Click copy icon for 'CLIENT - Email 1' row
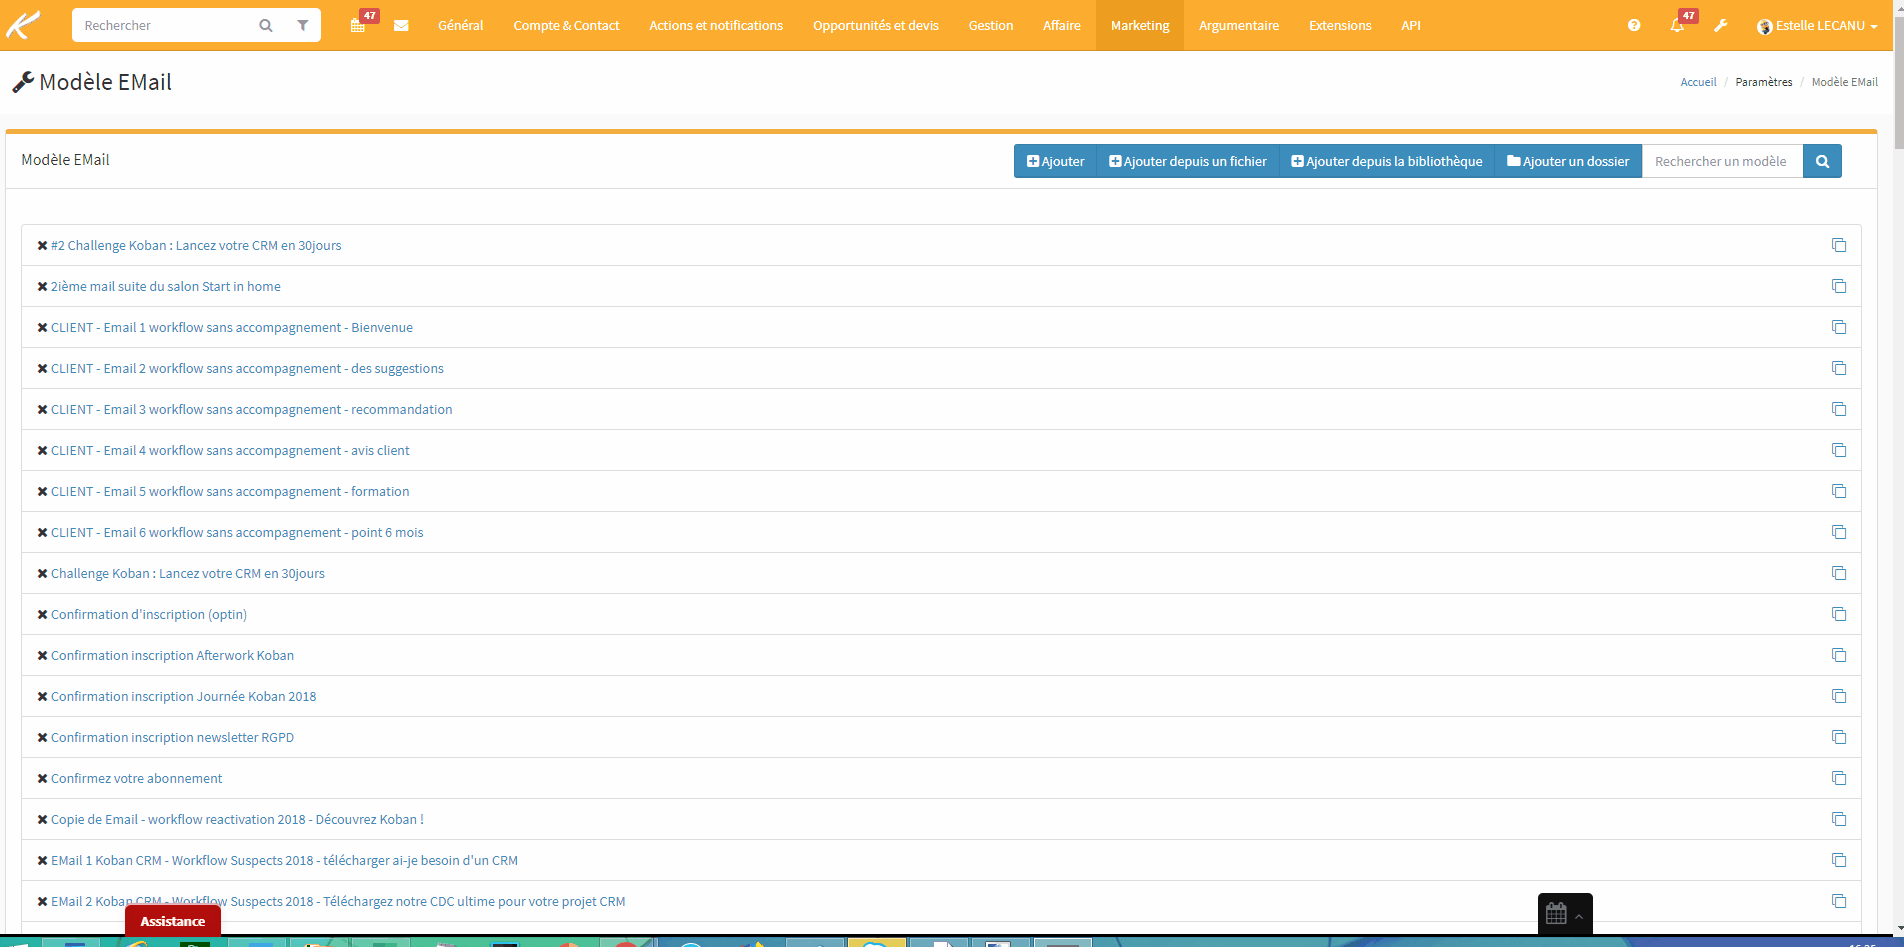Viewport: 1904px width, 947px height. (x=1839, y=327)
